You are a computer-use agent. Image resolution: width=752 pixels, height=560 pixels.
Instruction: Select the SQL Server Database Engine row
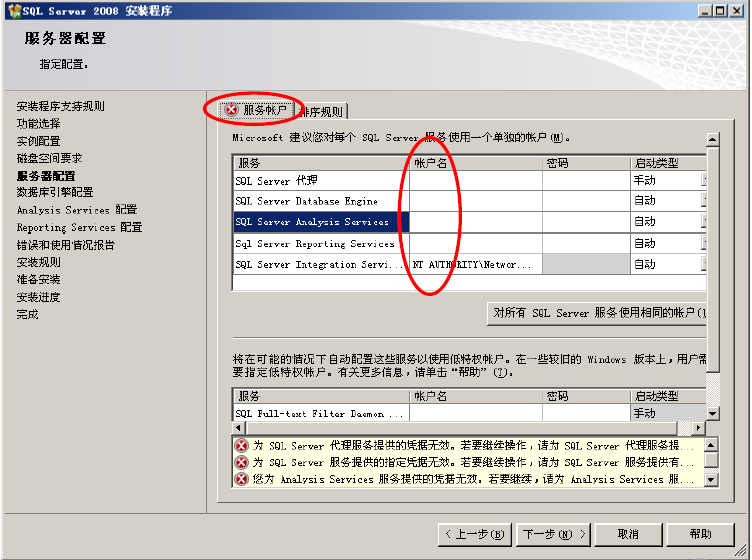coord(321,200)
